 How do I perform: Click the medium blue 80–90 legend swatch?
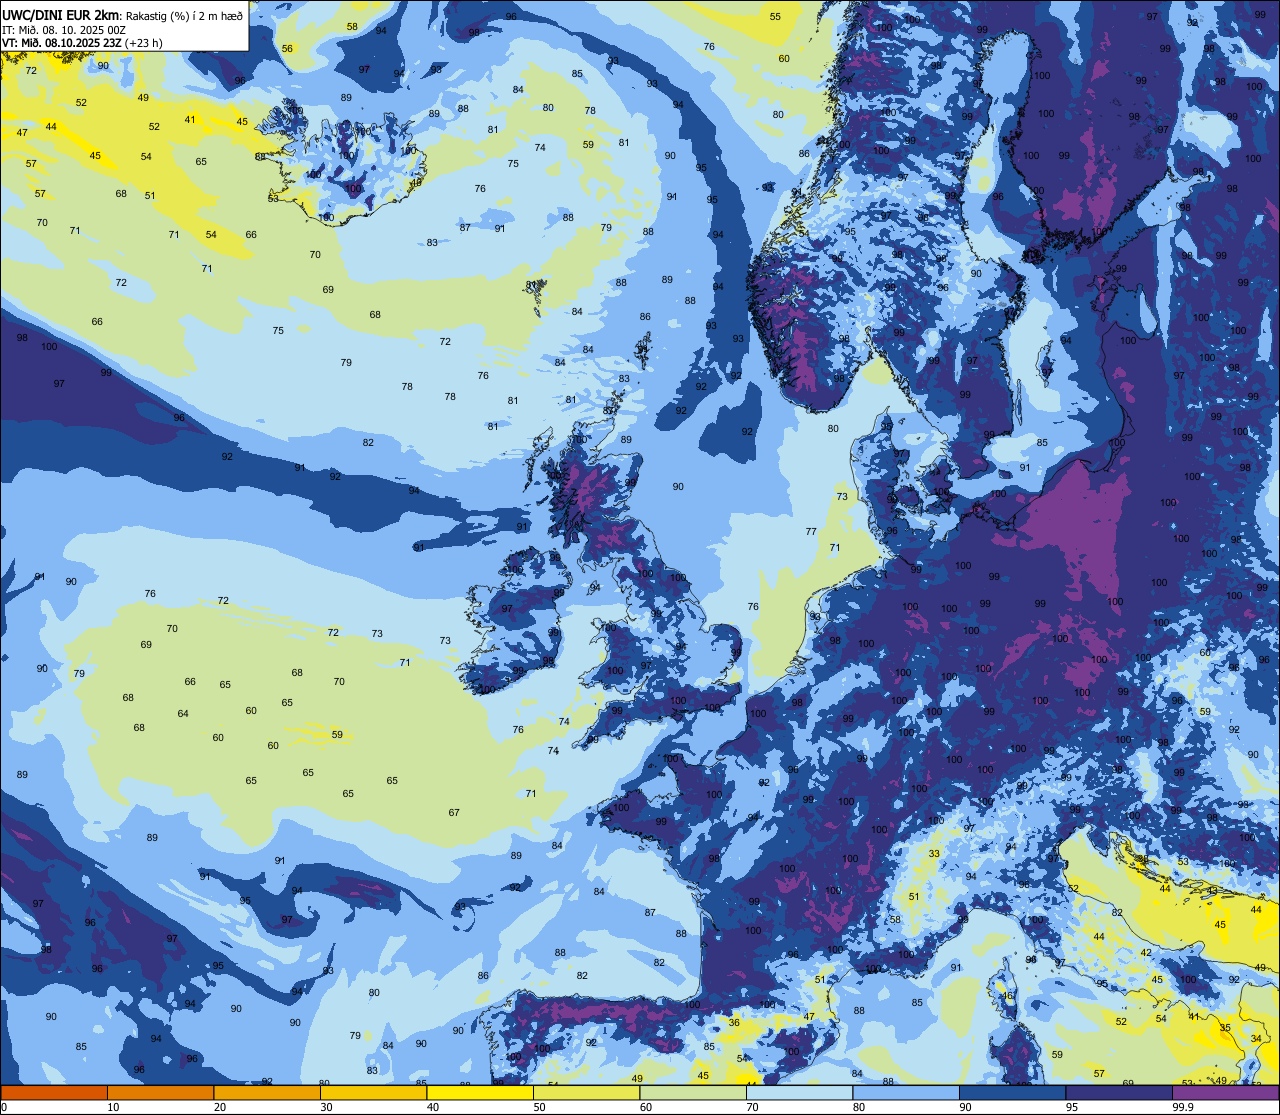(906, 1092)
